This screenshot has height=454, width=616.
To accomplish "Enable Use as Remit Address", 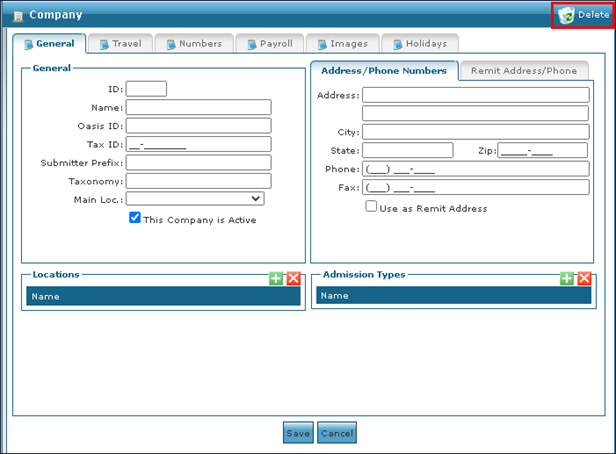I will click(371, 207).
